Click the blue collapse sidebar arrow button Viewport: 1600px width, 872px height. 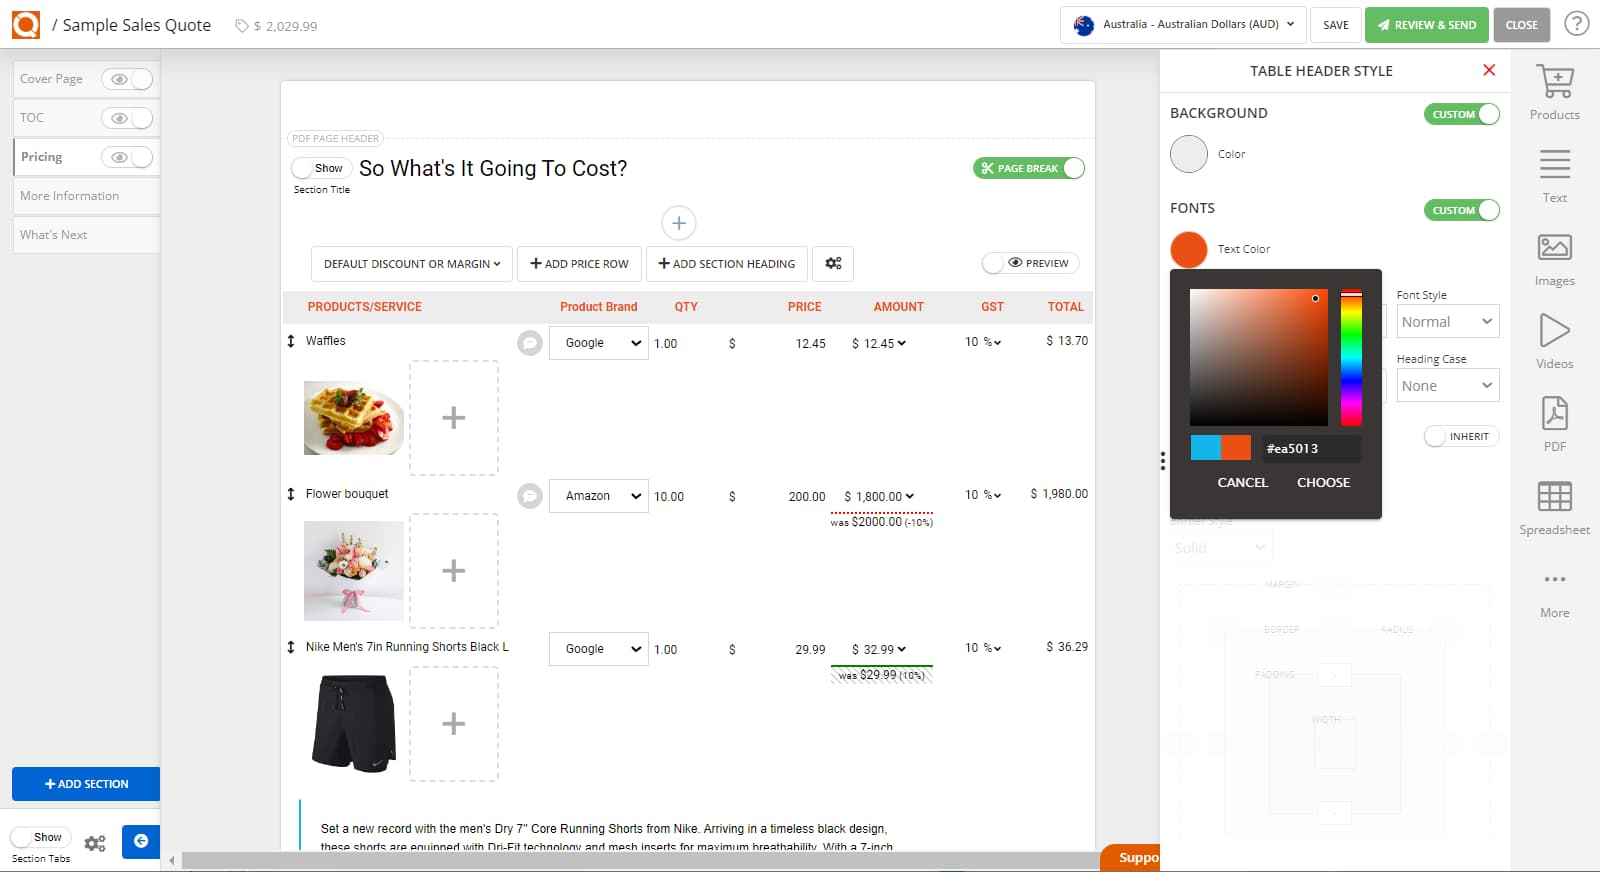click(141, 841)
